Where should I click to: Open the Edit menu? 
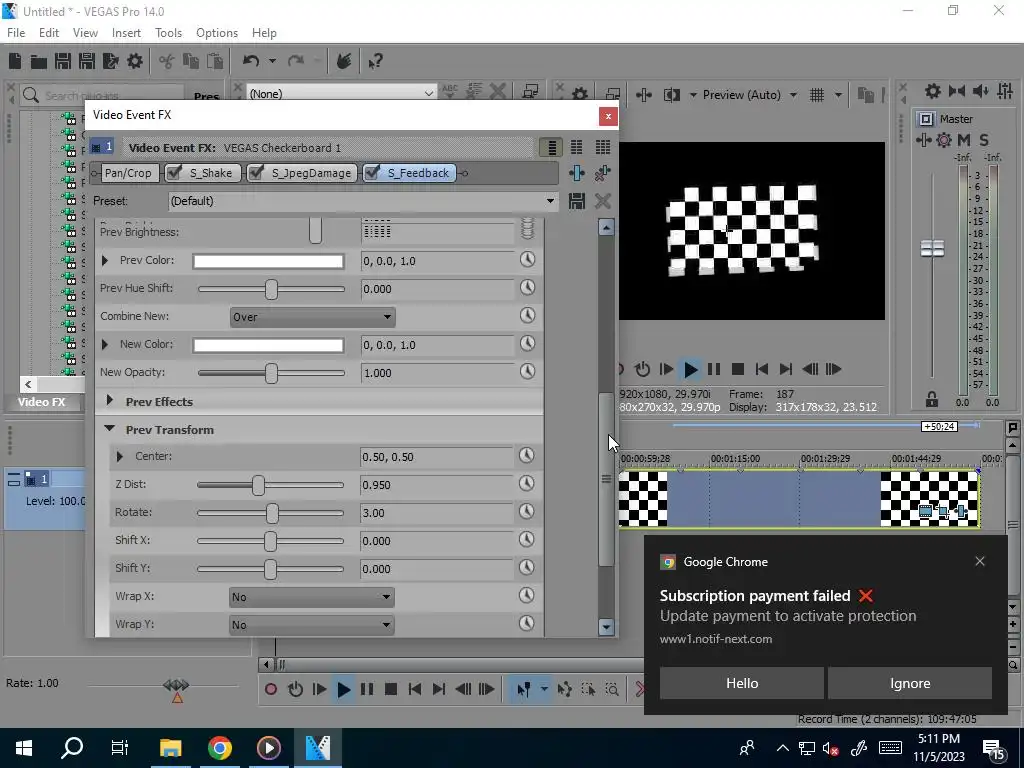tap(49, 33)
